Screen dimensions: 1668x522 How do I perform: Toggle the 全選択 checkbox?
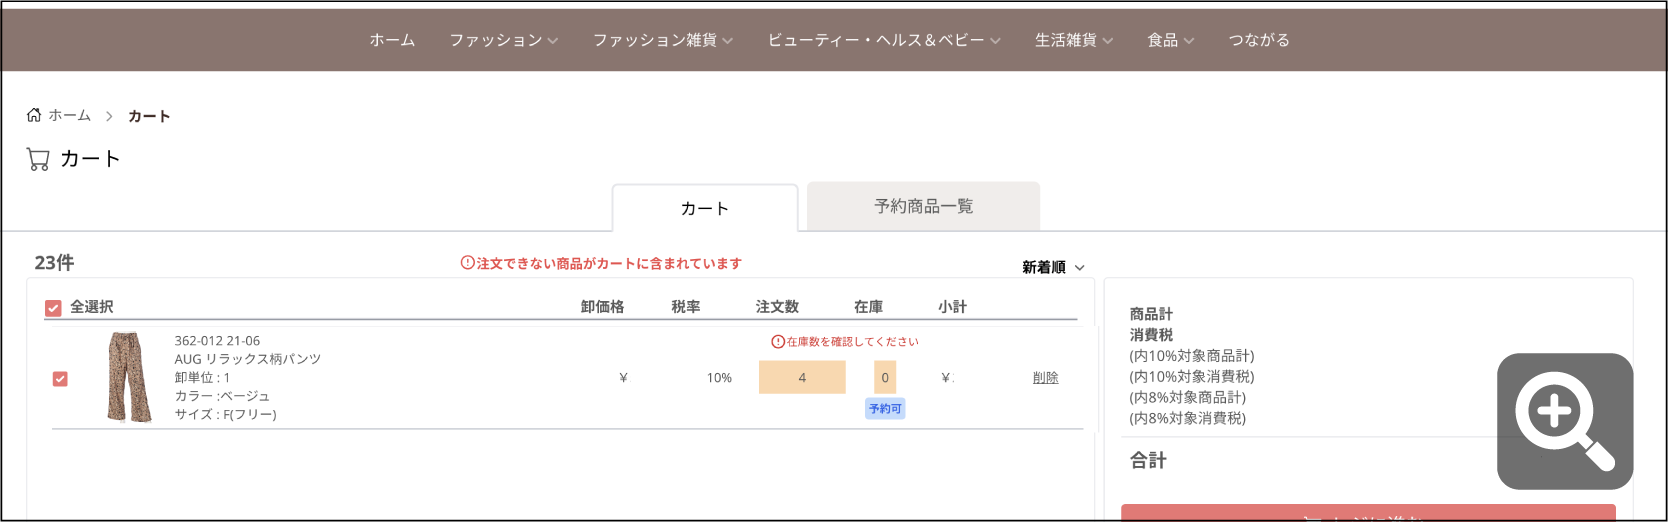coord(53,308)
